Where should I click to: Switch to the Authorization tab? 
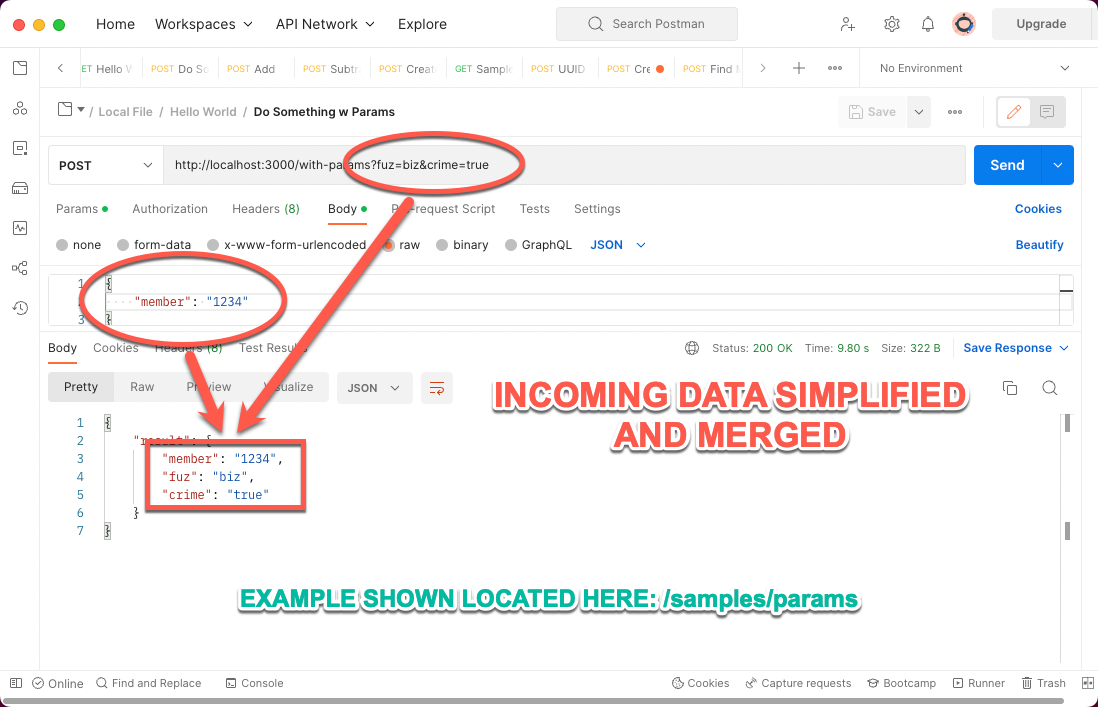click(170, 209)
